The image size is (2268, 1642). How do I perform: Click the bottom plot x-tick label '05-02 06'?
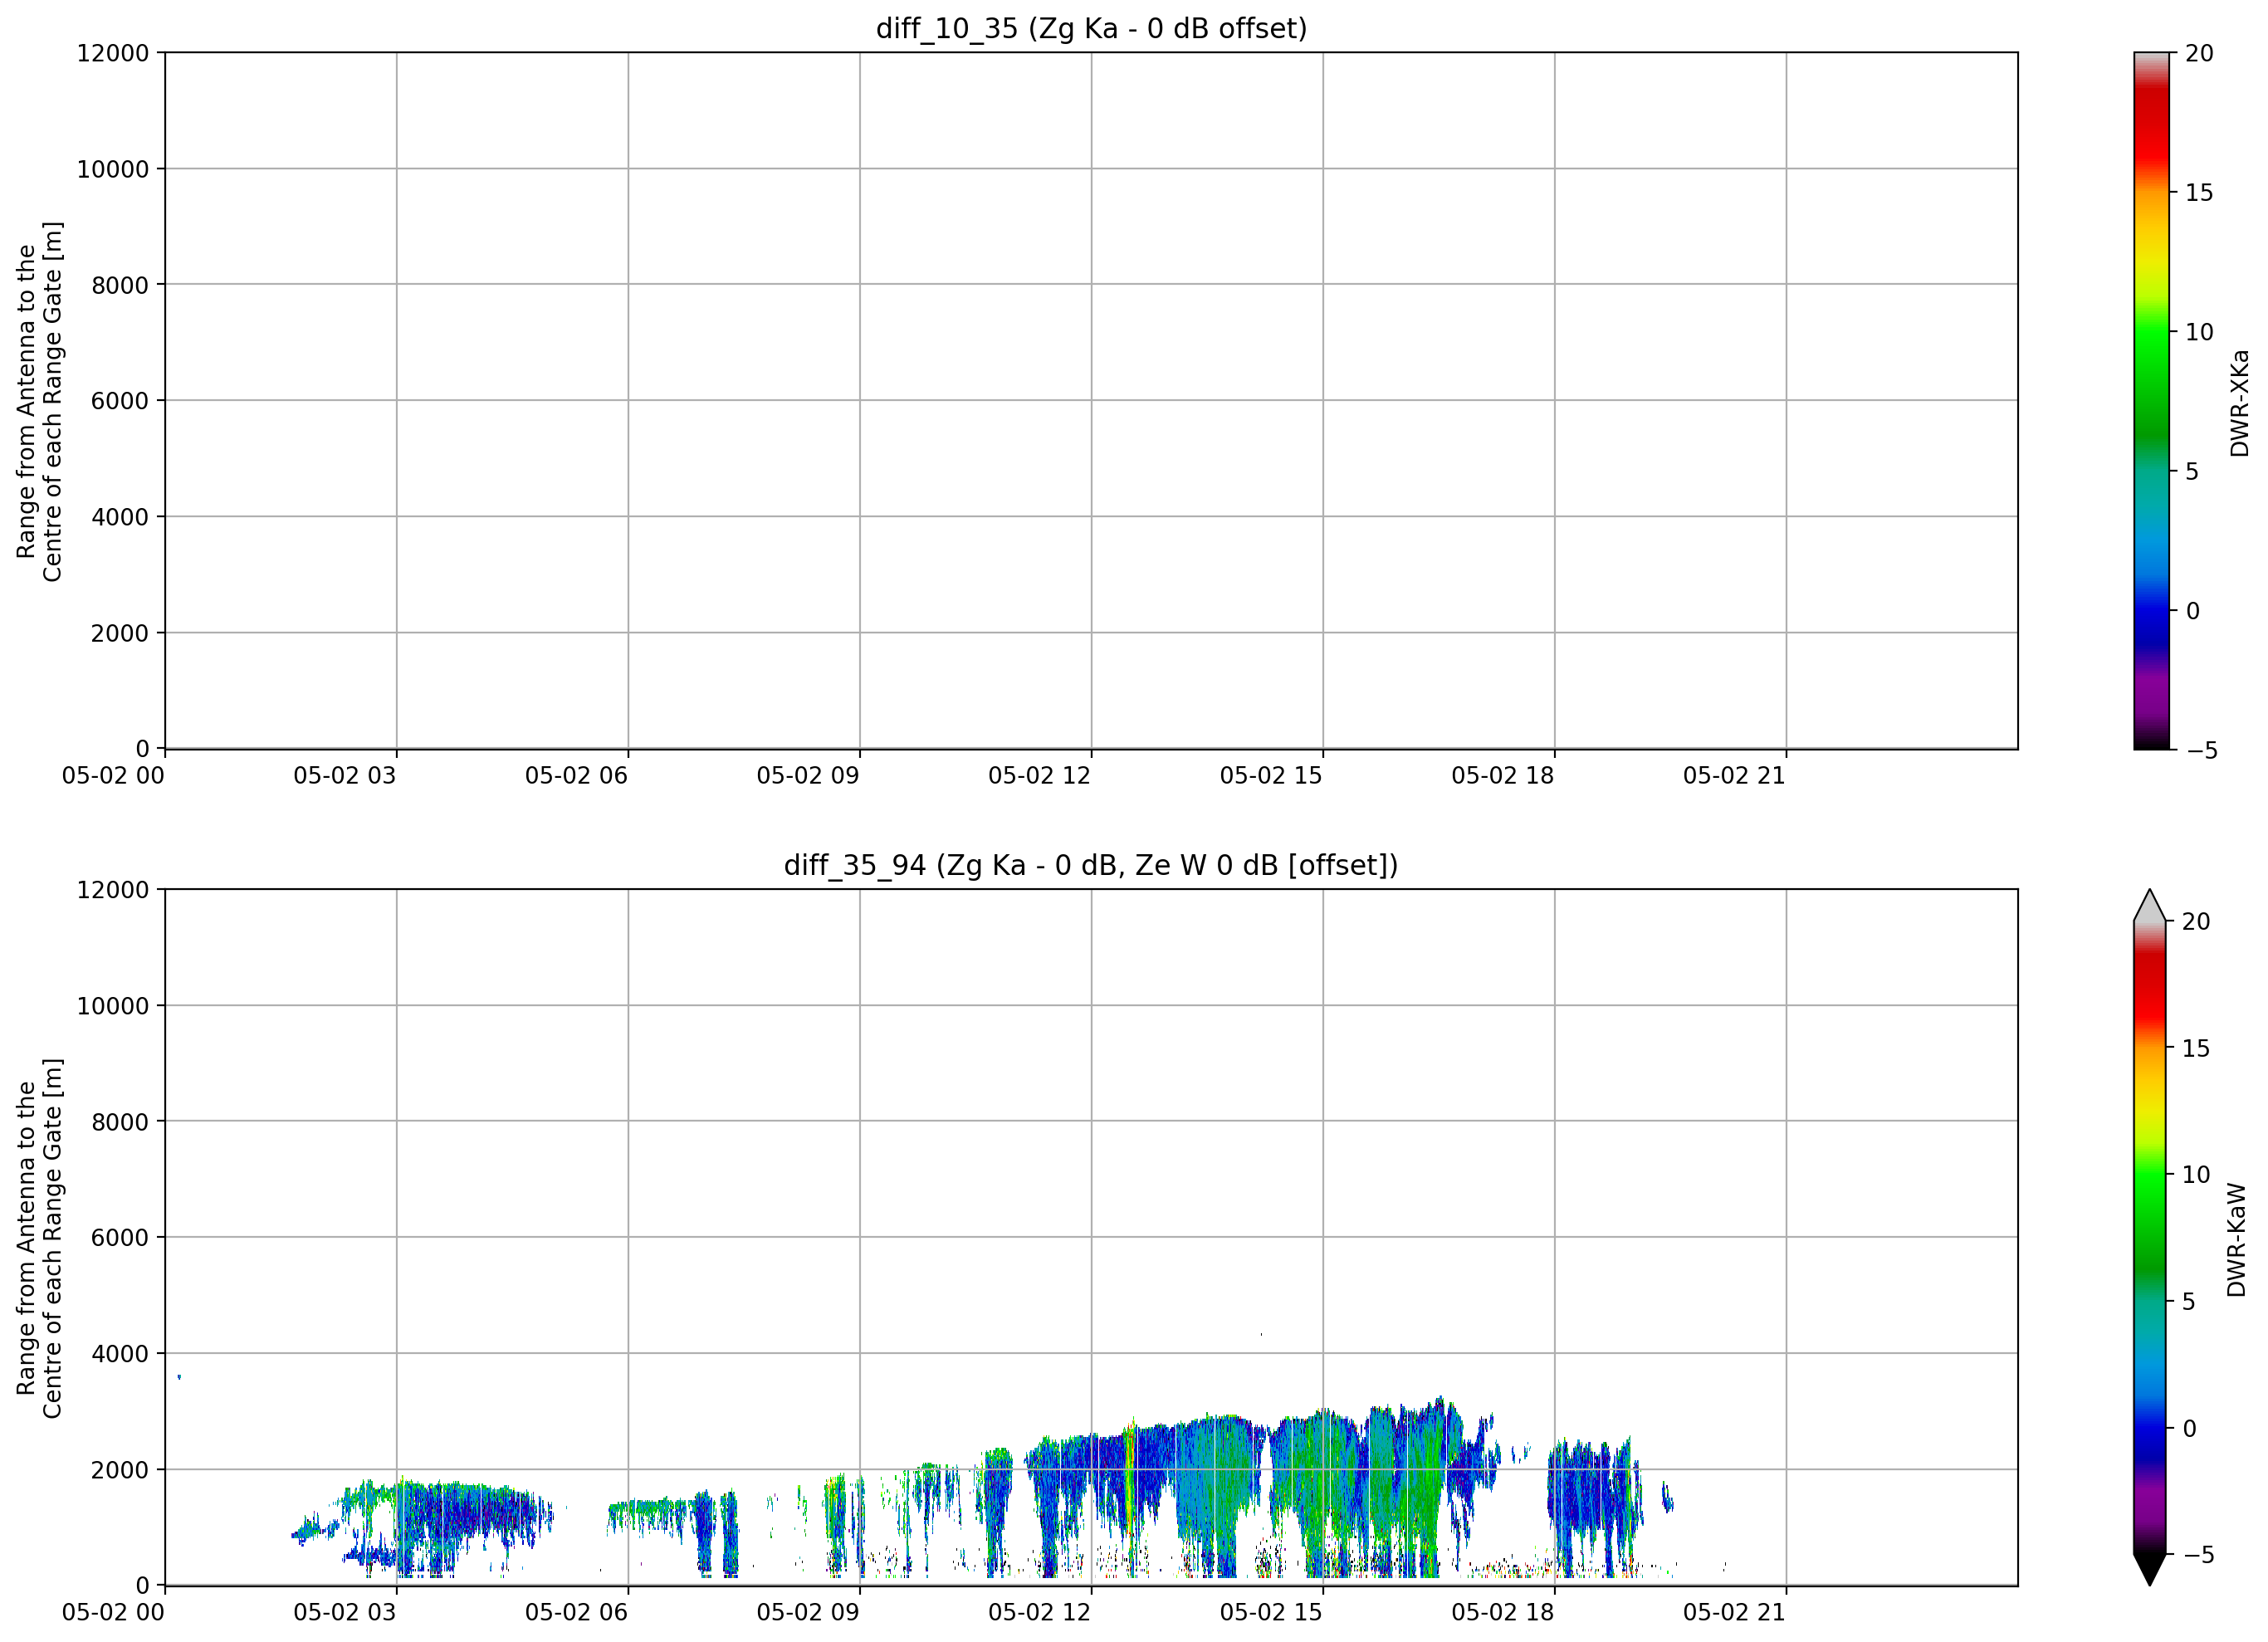pyautogui.click(x=576, y=1613)
